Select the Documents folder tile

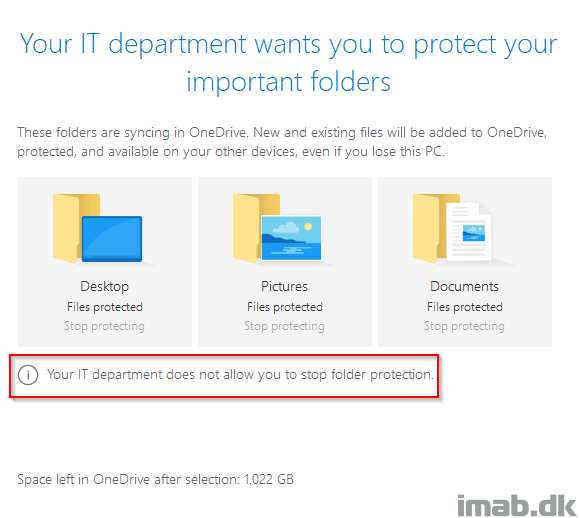coord(465,262)
